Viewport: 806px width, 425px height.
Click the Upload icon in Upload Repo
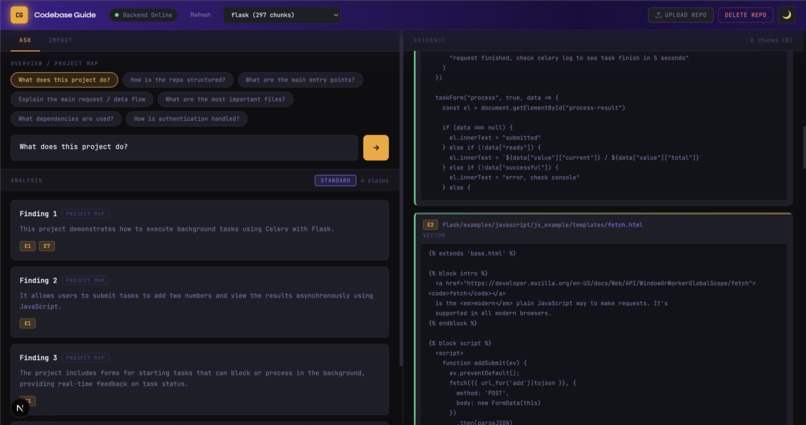(658, 15)
